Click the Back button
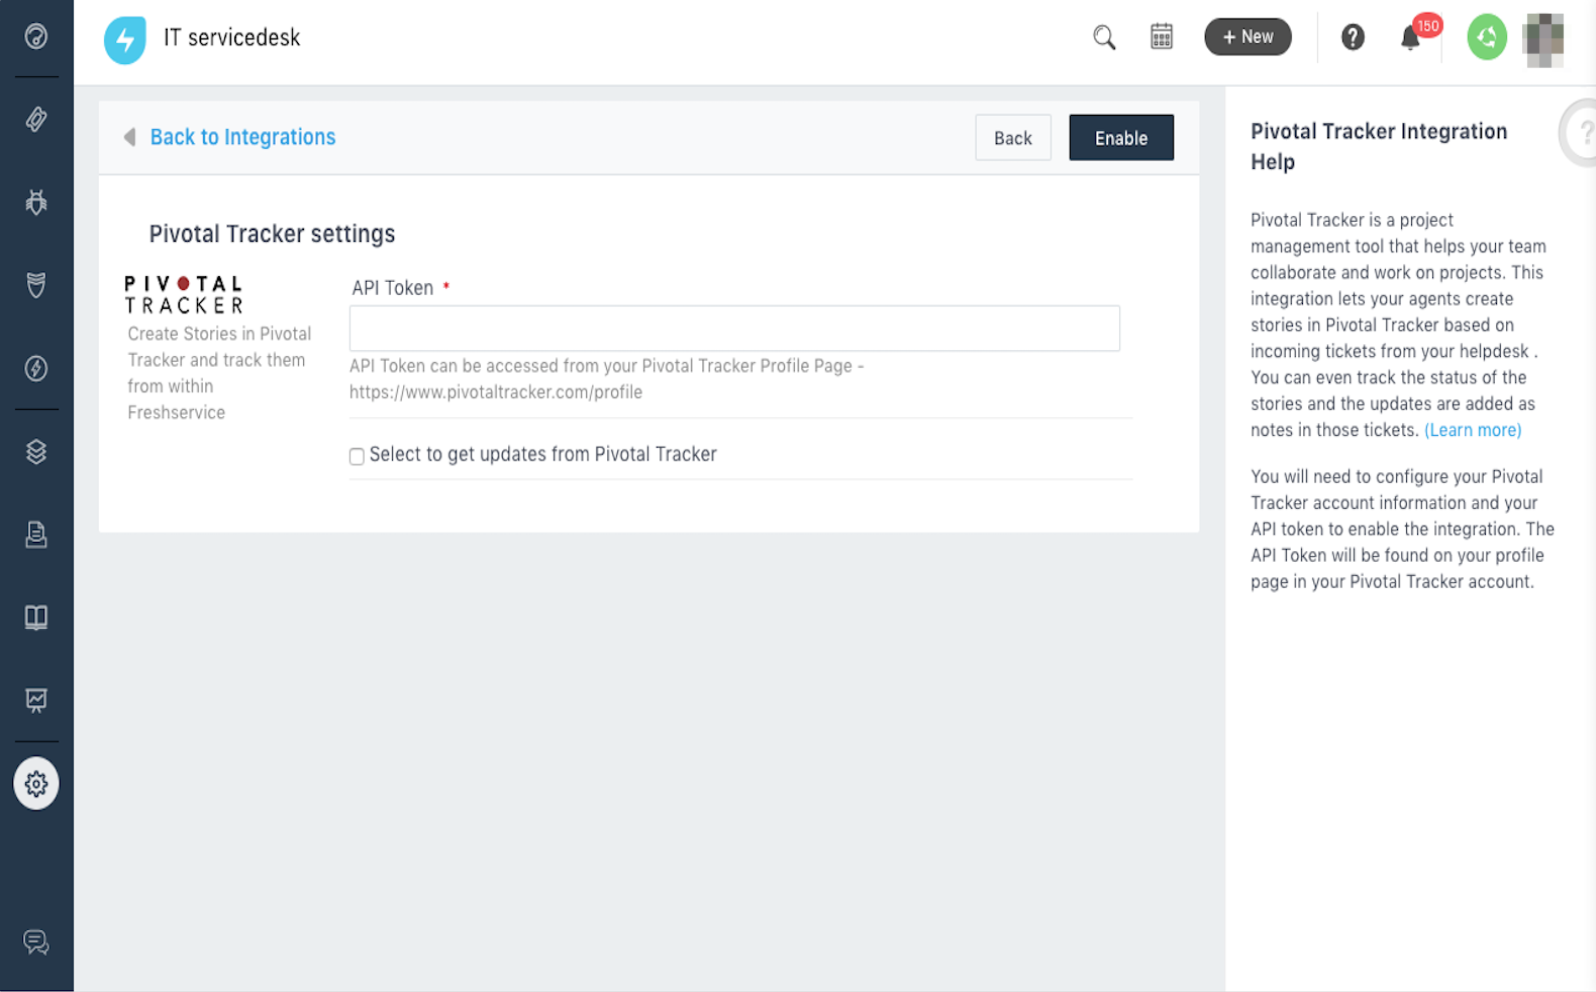The width and height of the screenshot is (1596, 992). click(x=1013, y=138)
